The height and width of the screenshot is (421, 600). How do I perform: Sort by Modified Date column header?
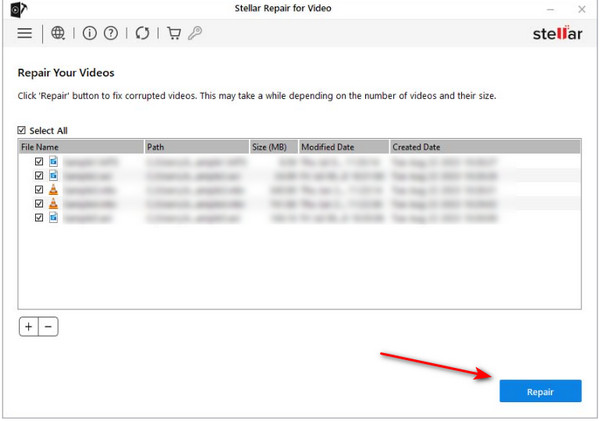click(x=344, y=147)
